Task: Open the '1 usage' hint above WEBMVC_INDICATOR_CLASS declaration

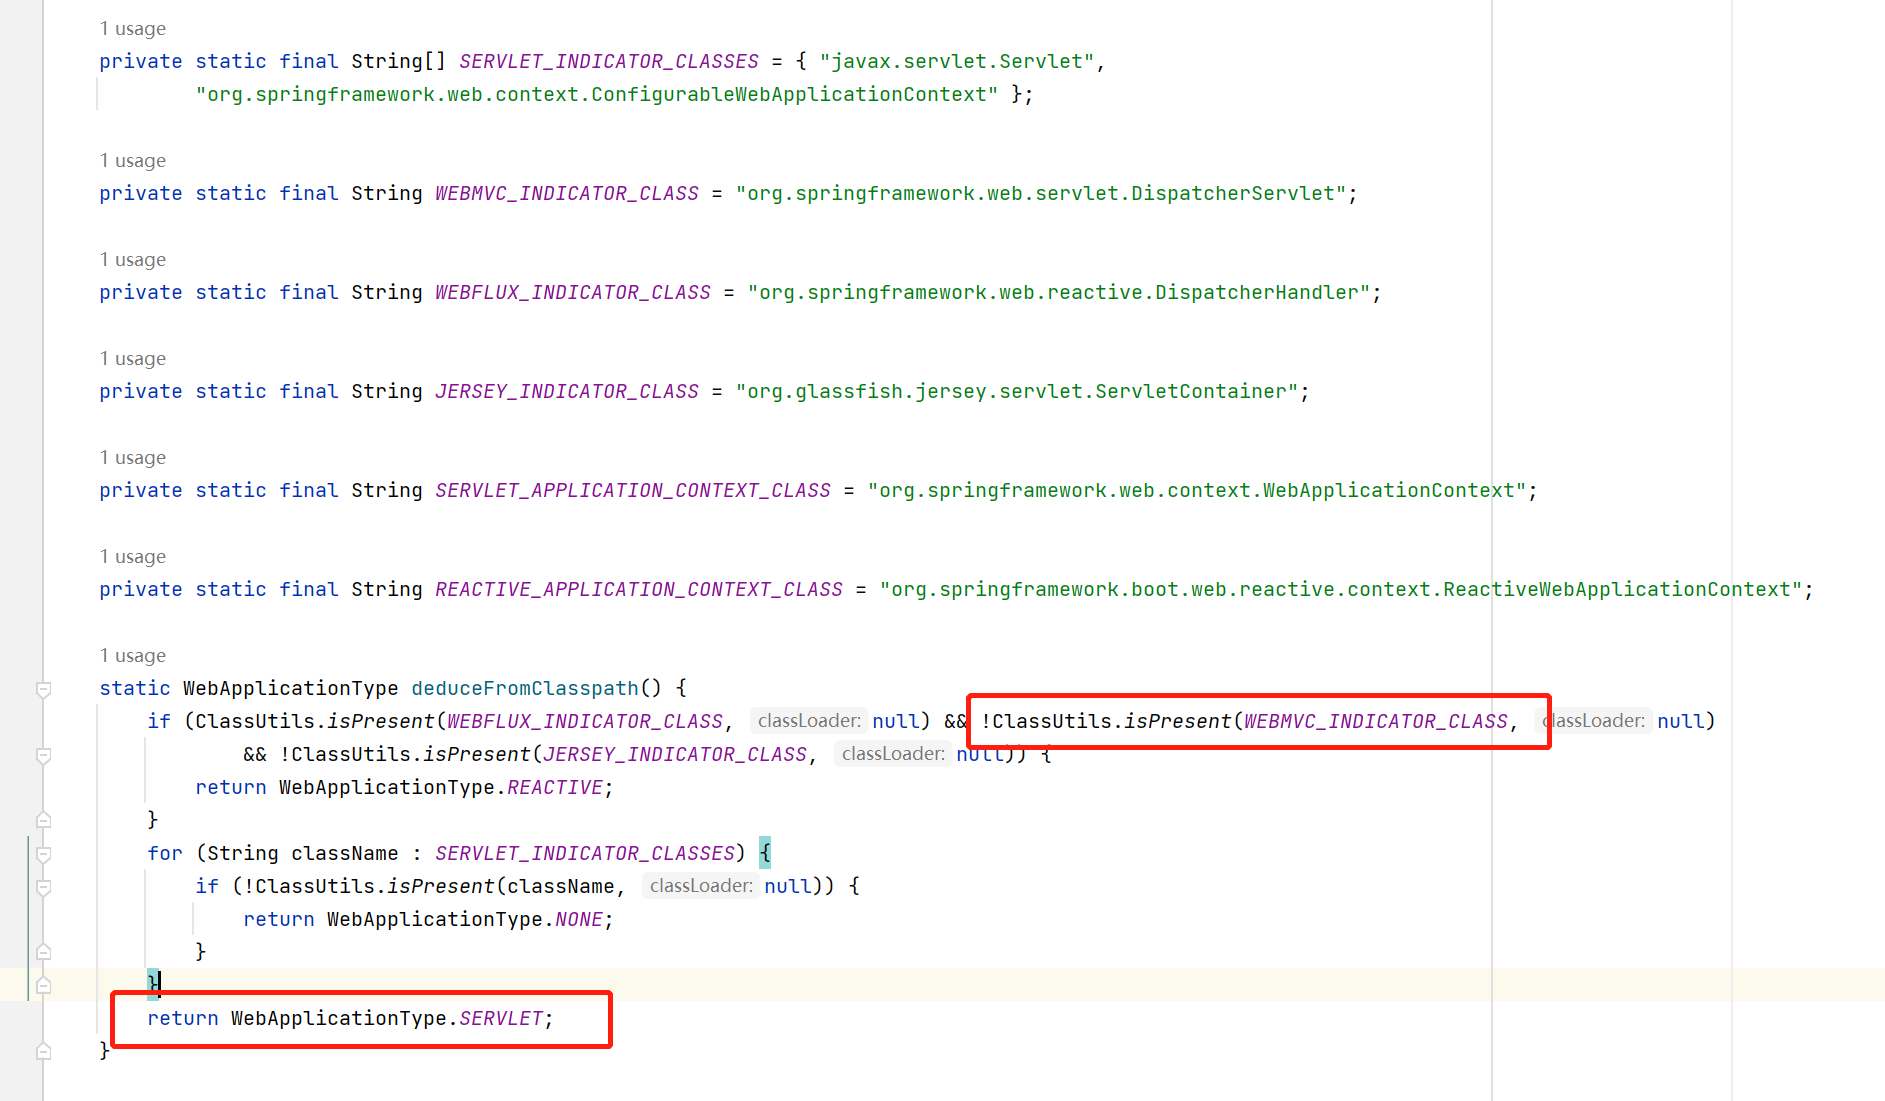Action: tap(133, 161)
